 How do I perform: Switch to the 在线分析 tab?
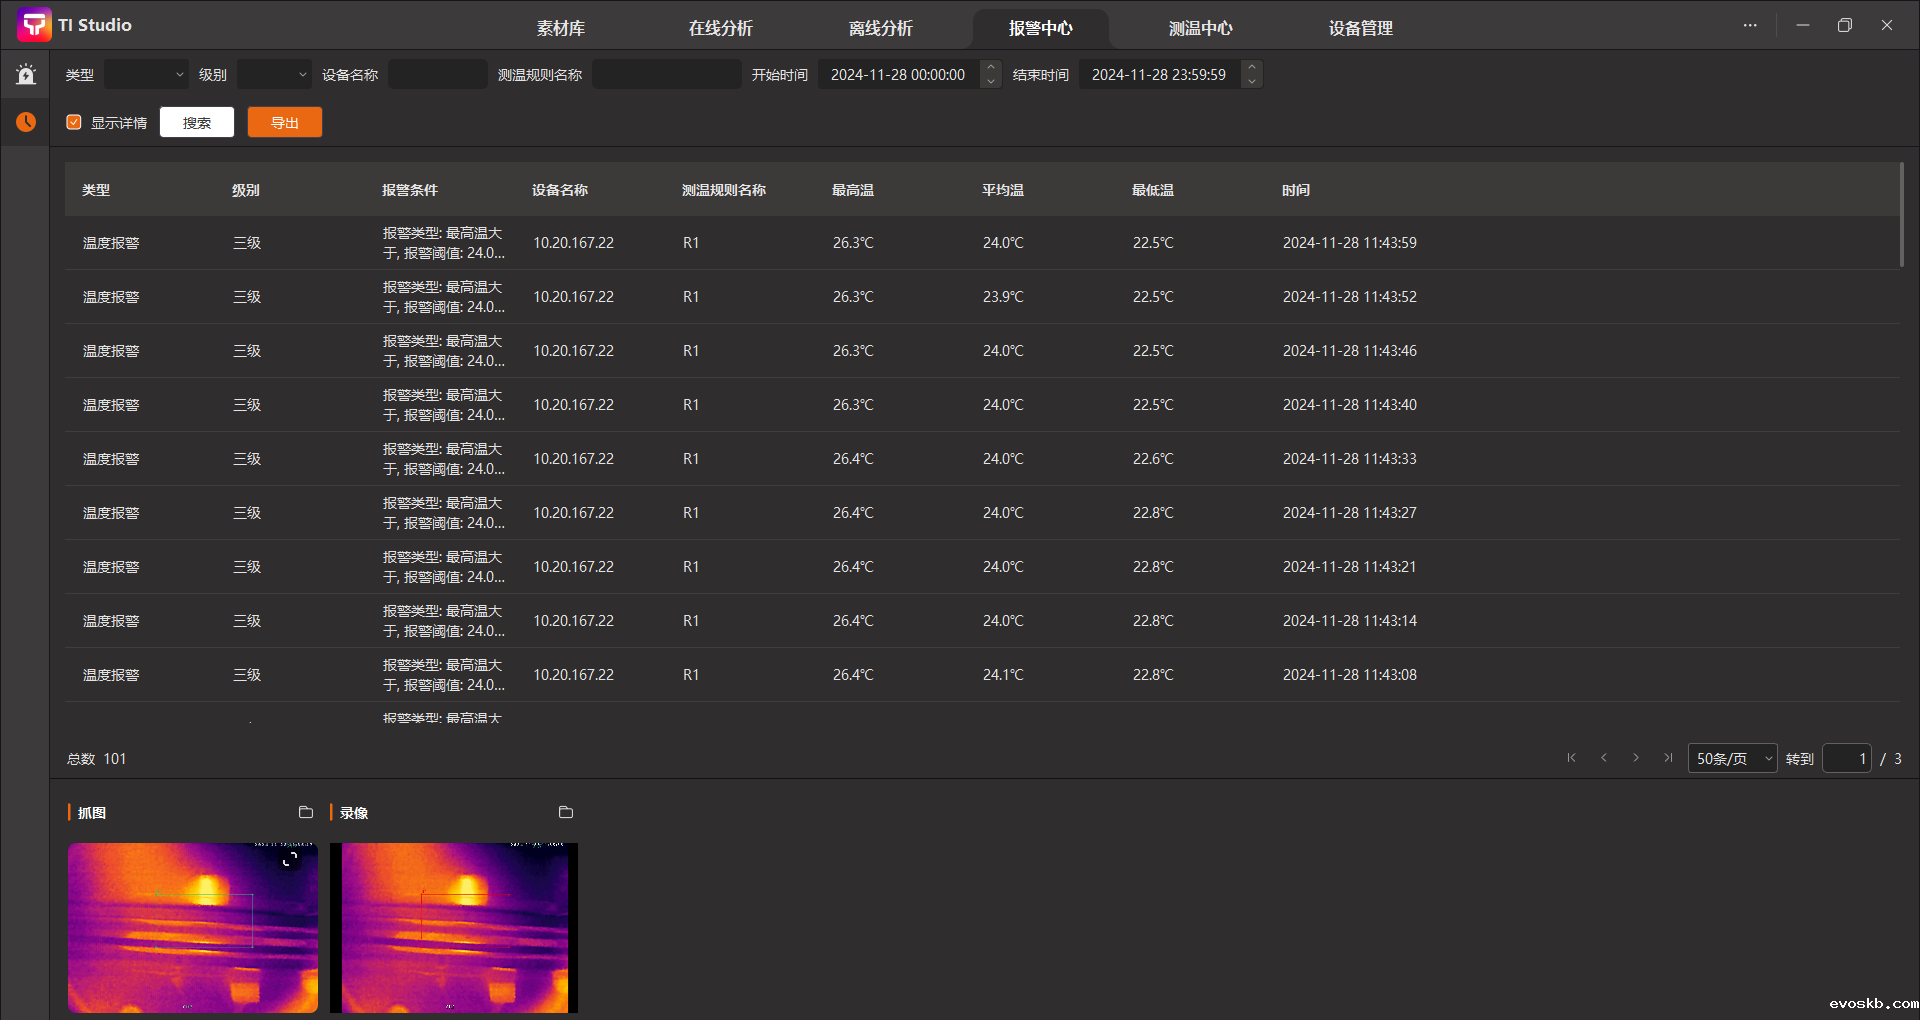tap(720, 28)
